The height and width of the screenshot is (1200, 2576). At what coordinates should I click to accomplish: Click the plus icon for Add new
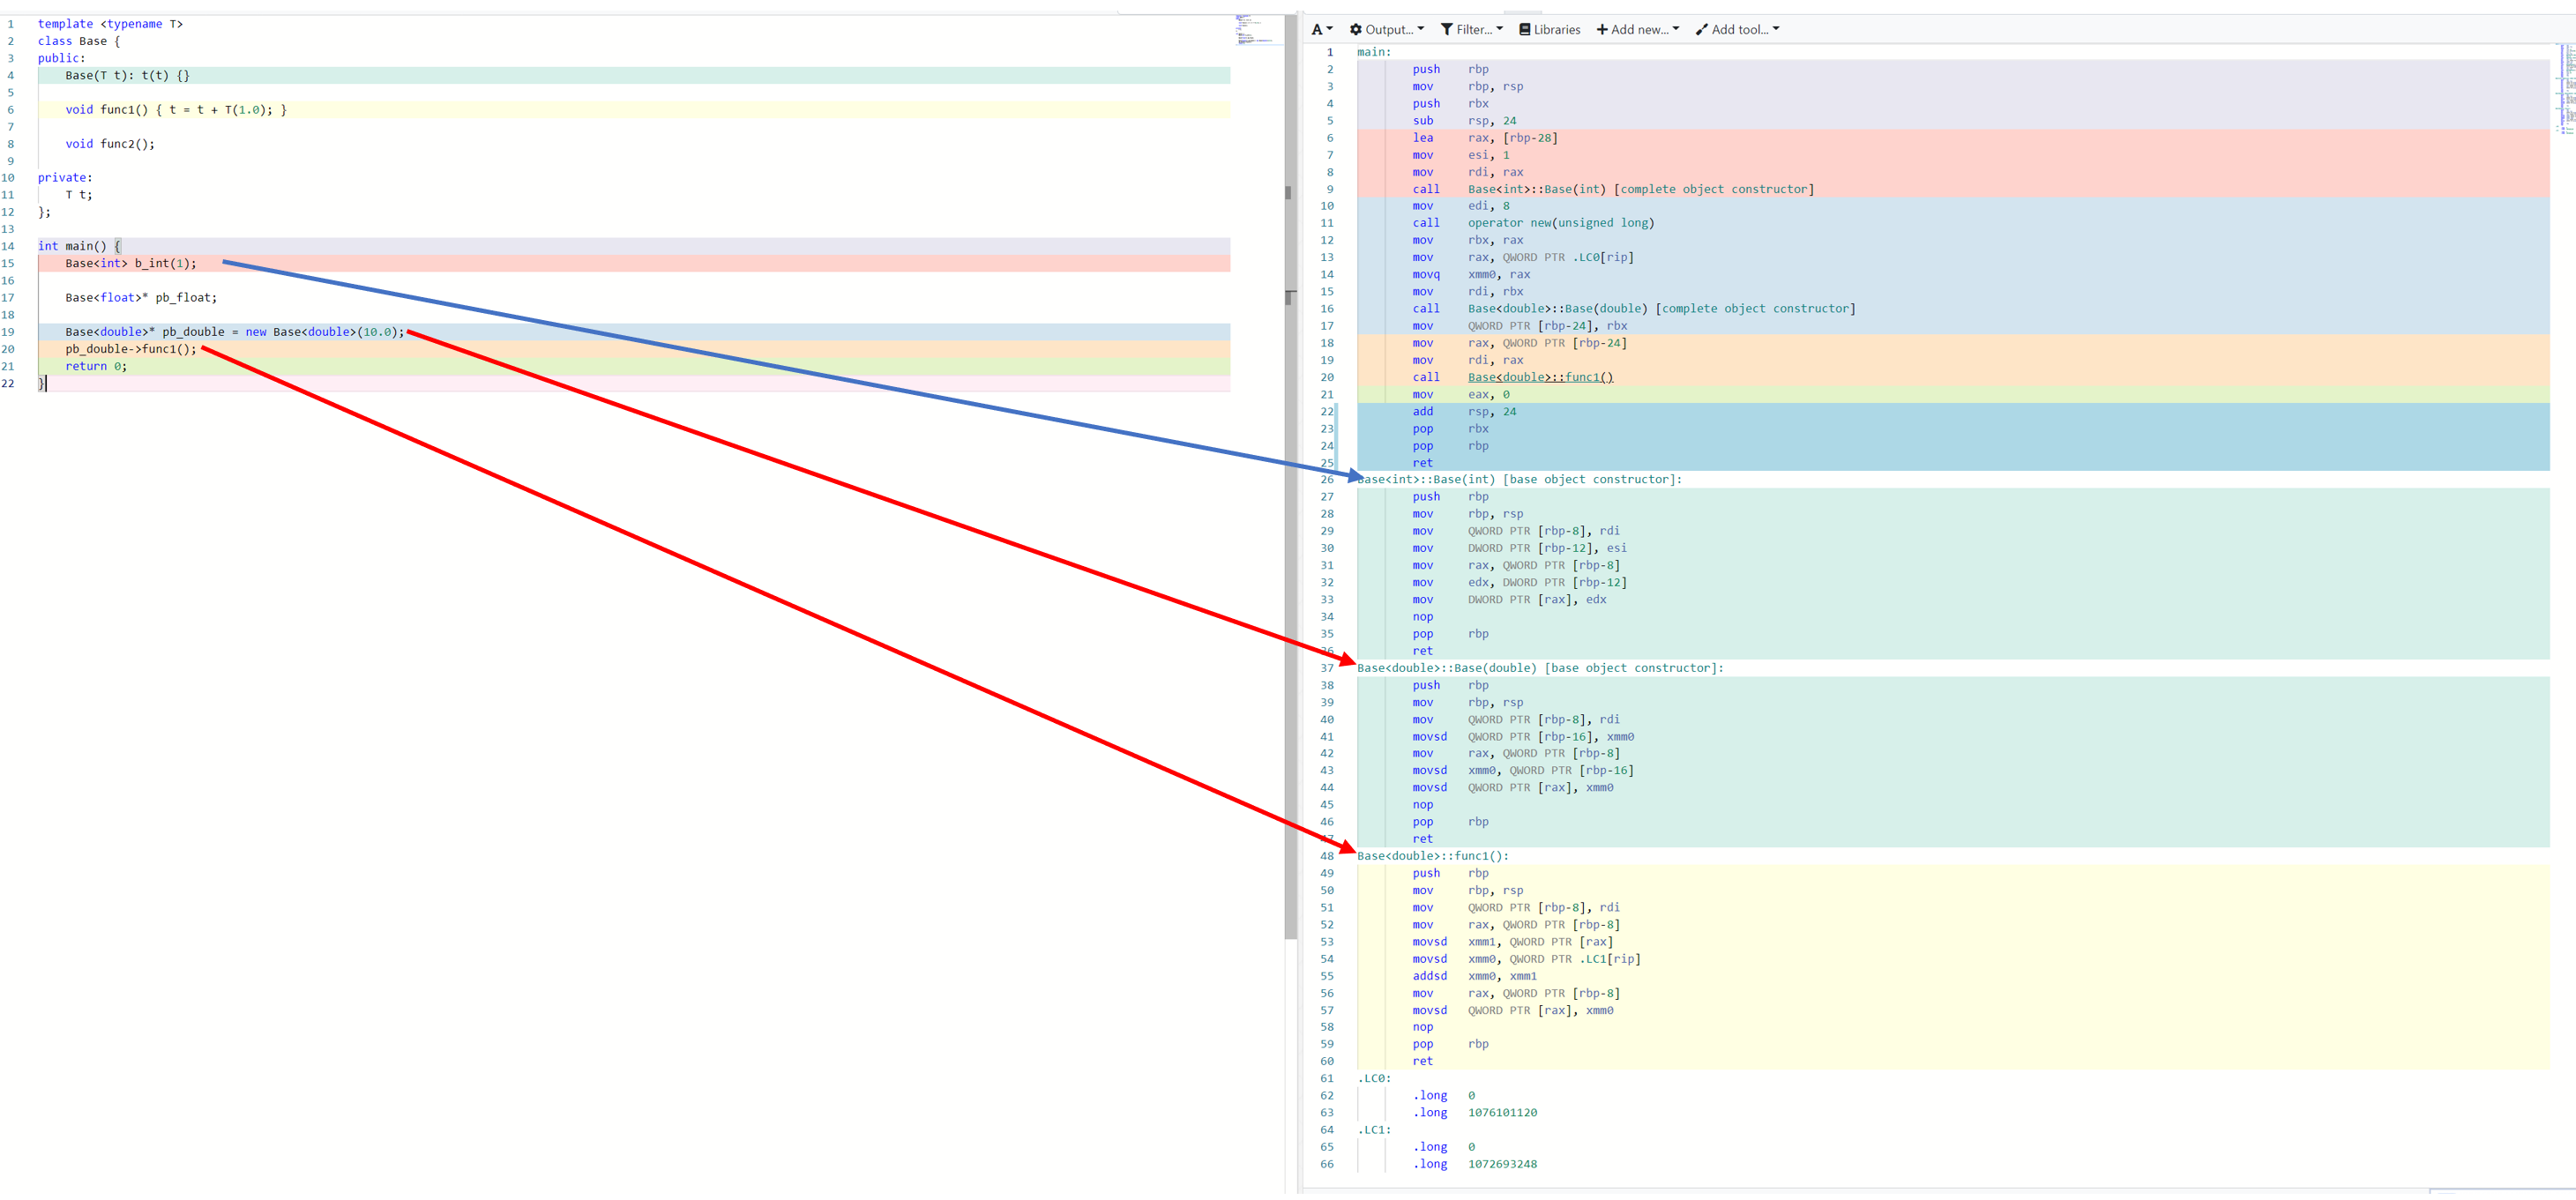[x=1602, y=30]
